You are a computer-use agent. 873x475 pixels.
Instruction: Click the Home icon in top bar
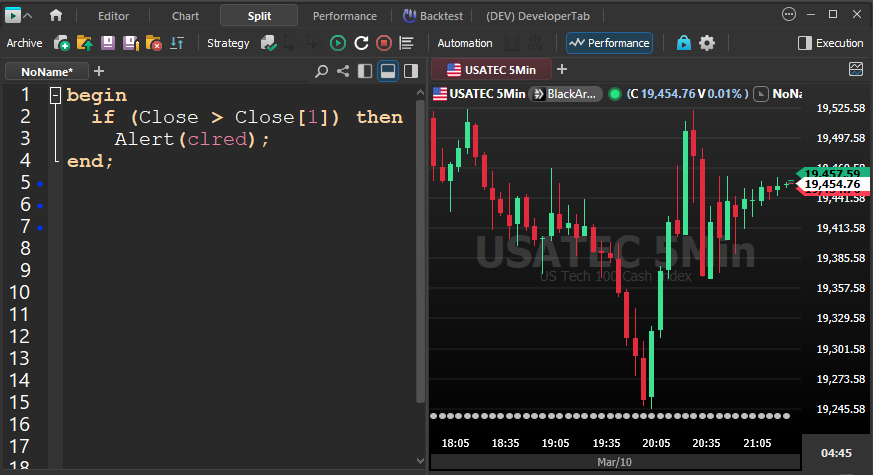pyautogui.click(x=56, y=15)
